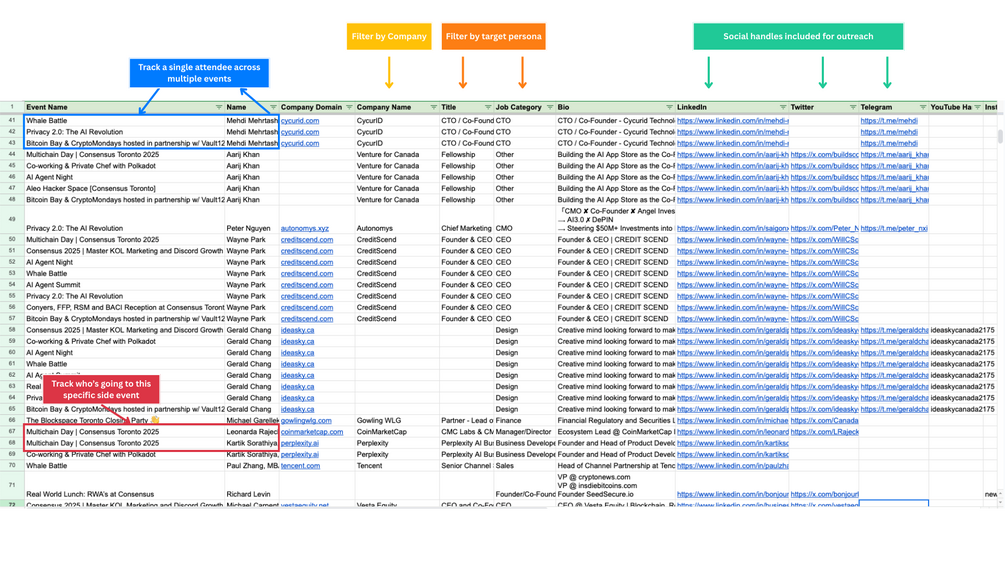Select 'CMO' job category cell
Image resolution: width=1005 pixels, height=565 pixels.
tap(524, 220)
